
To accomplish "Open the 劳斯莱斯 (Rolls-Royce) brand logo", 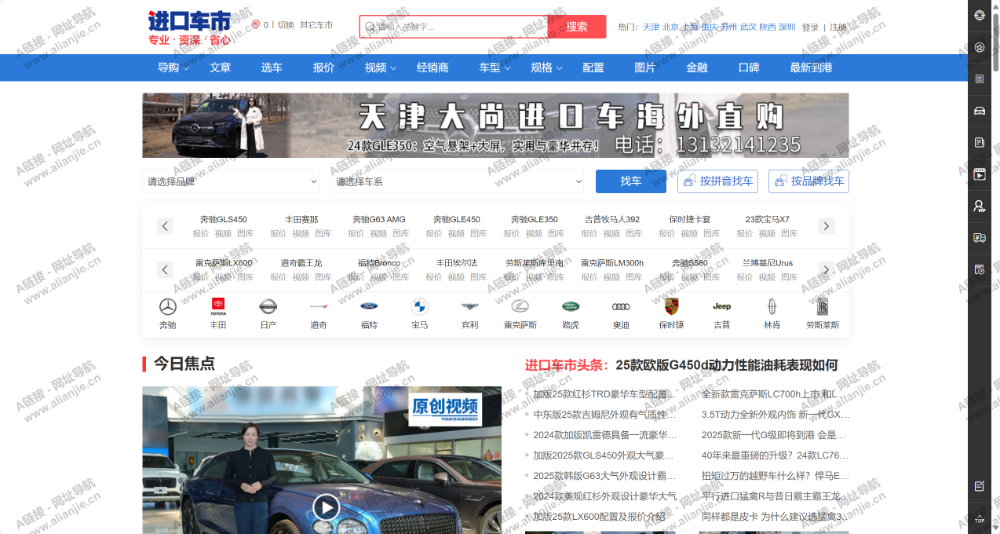I will (x=823, y=307).
